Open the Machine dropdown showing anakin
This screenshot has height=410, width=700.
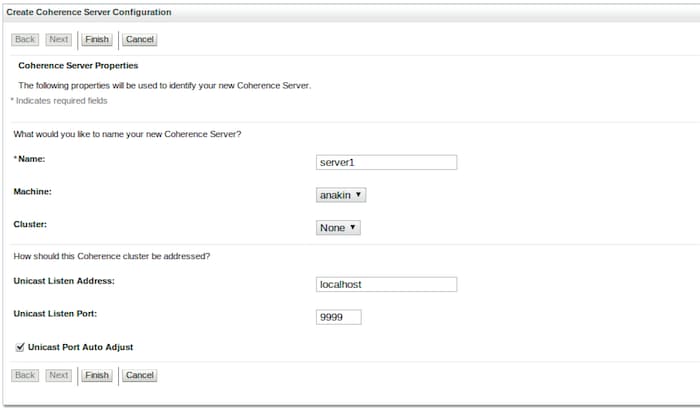(x=341, y=195)
